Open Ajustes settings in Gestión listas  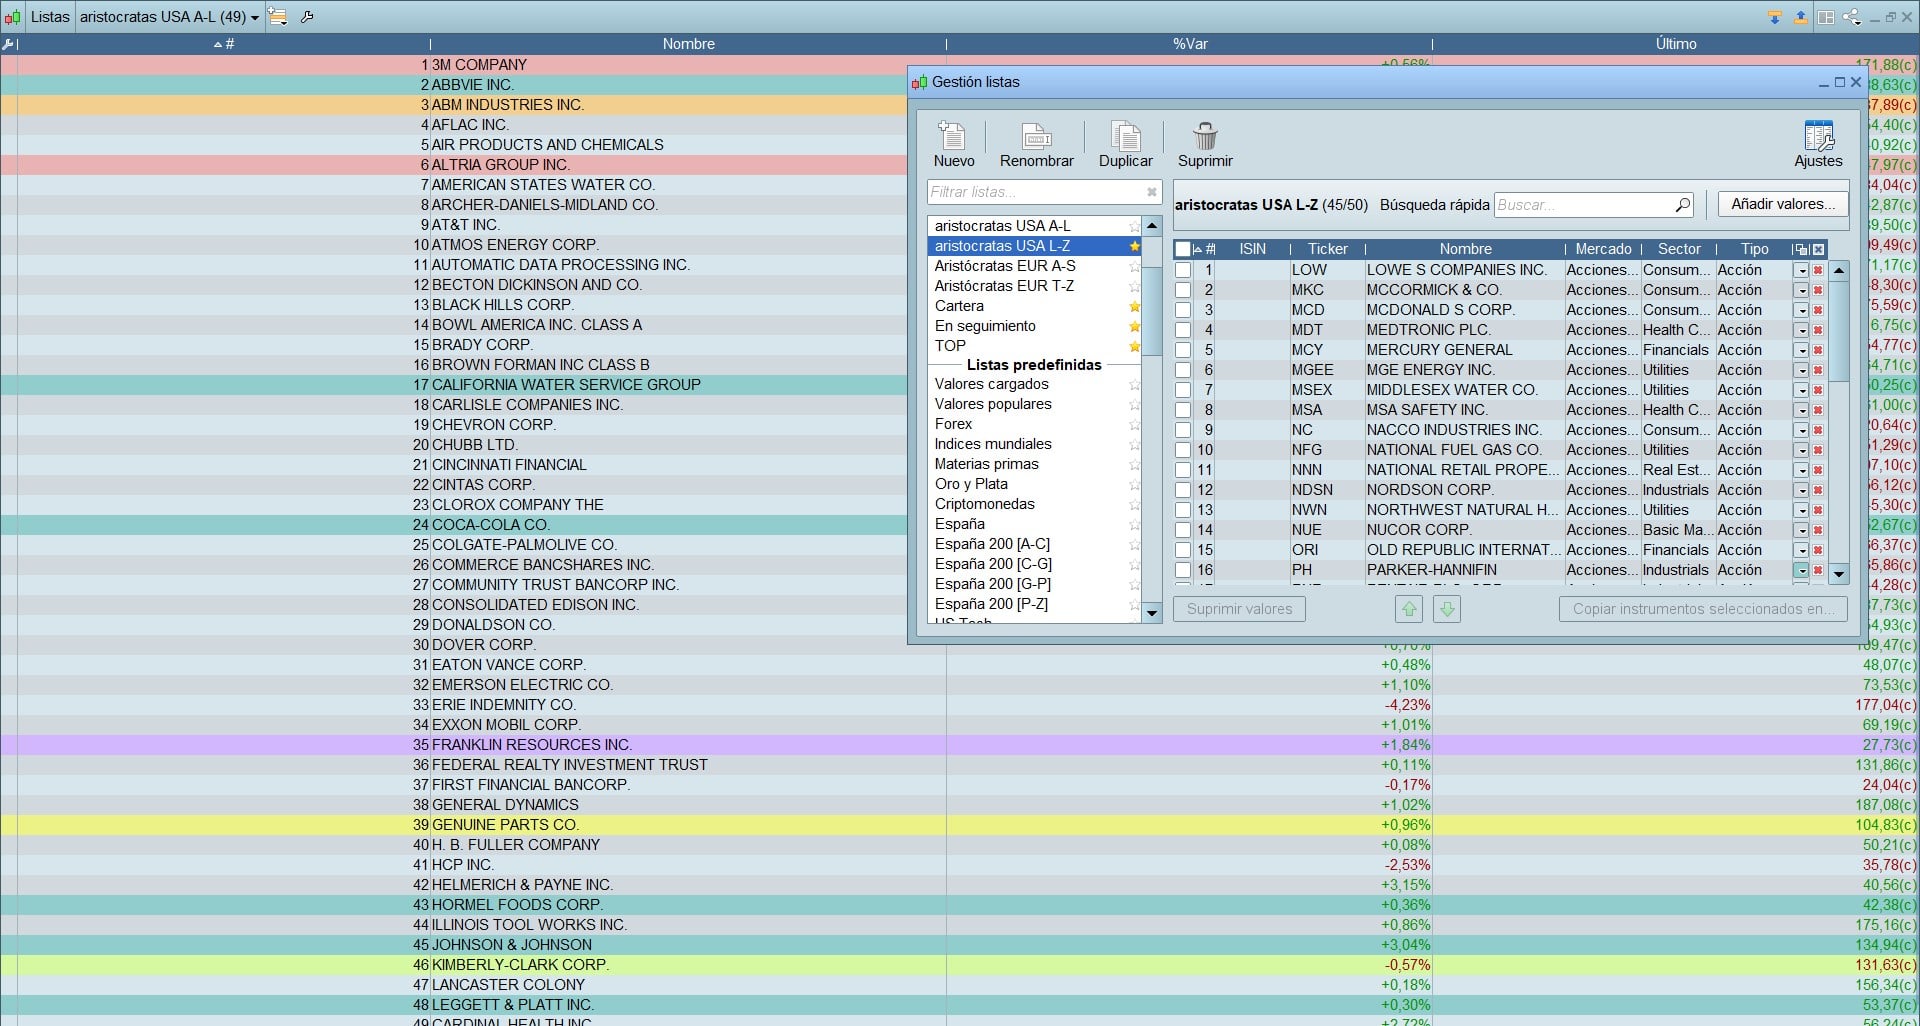point(1818,144)
